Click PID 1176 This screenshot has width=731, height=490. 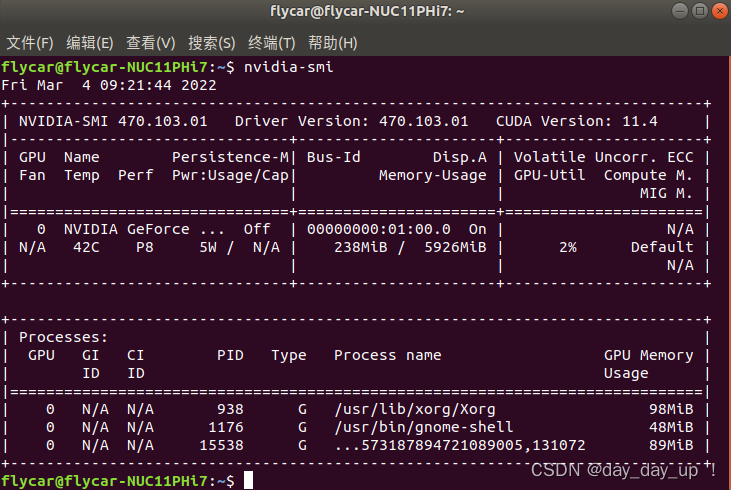226,427
